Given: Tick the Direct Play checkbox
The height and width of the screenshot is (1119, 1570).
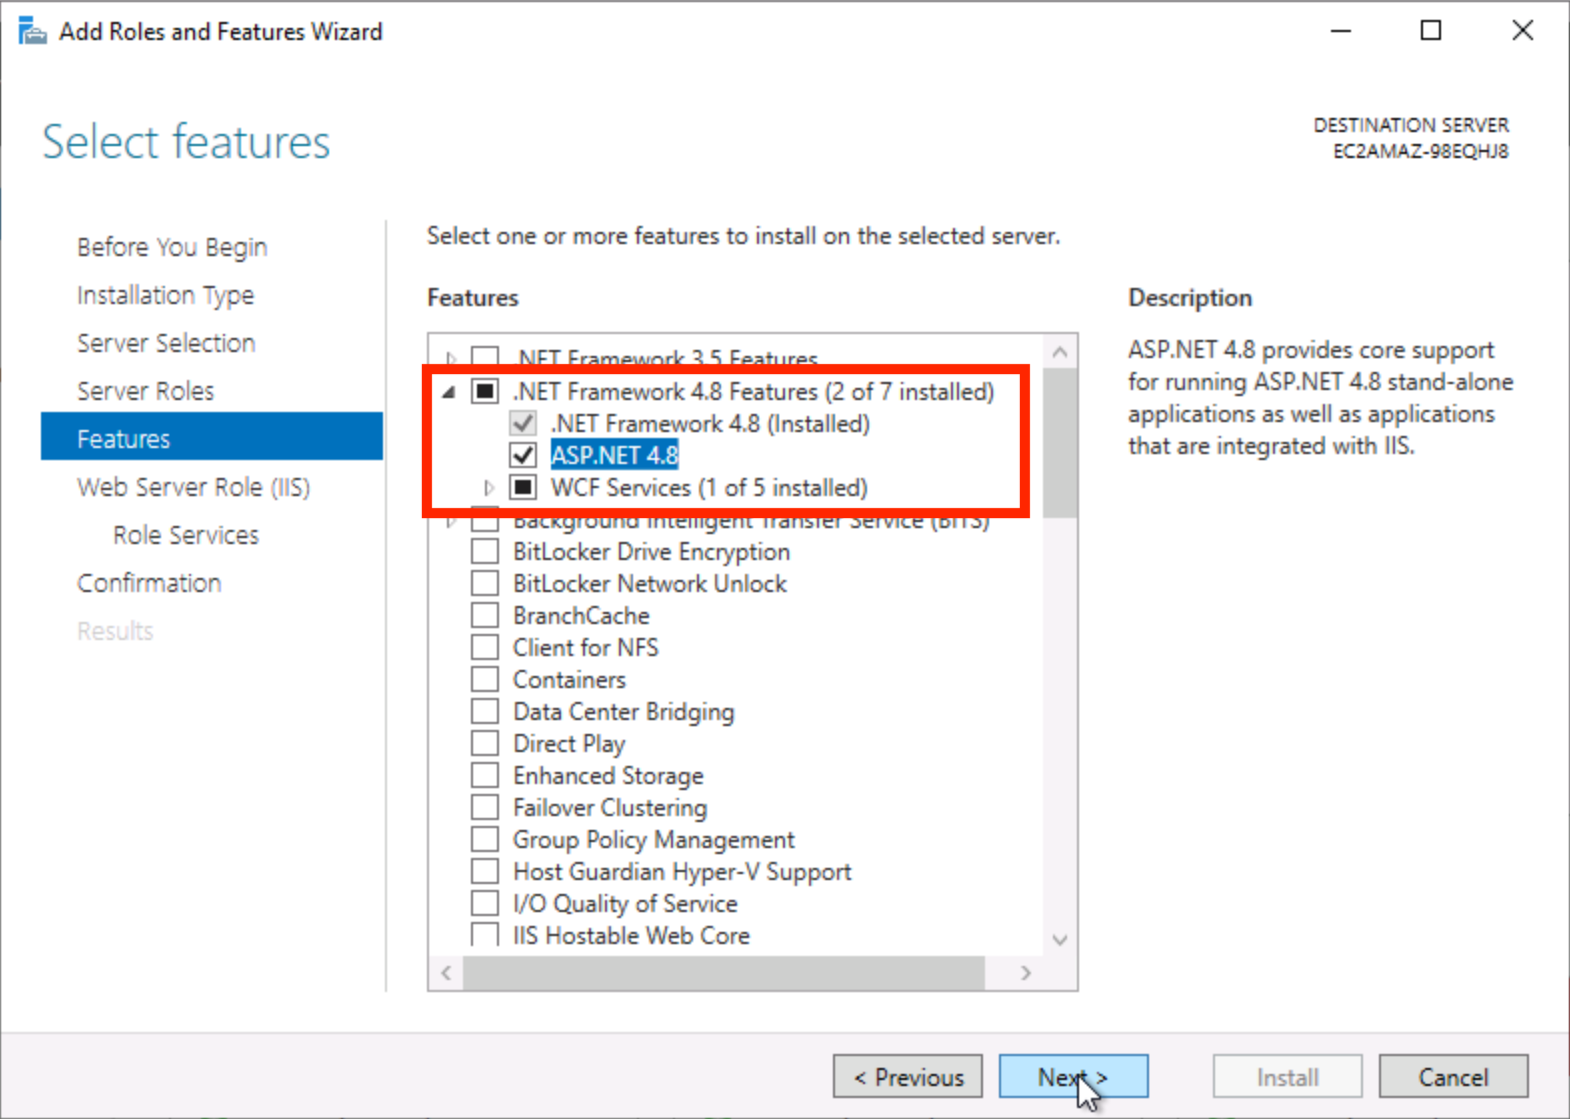Looking at the screenshot, I should (485, 743).
